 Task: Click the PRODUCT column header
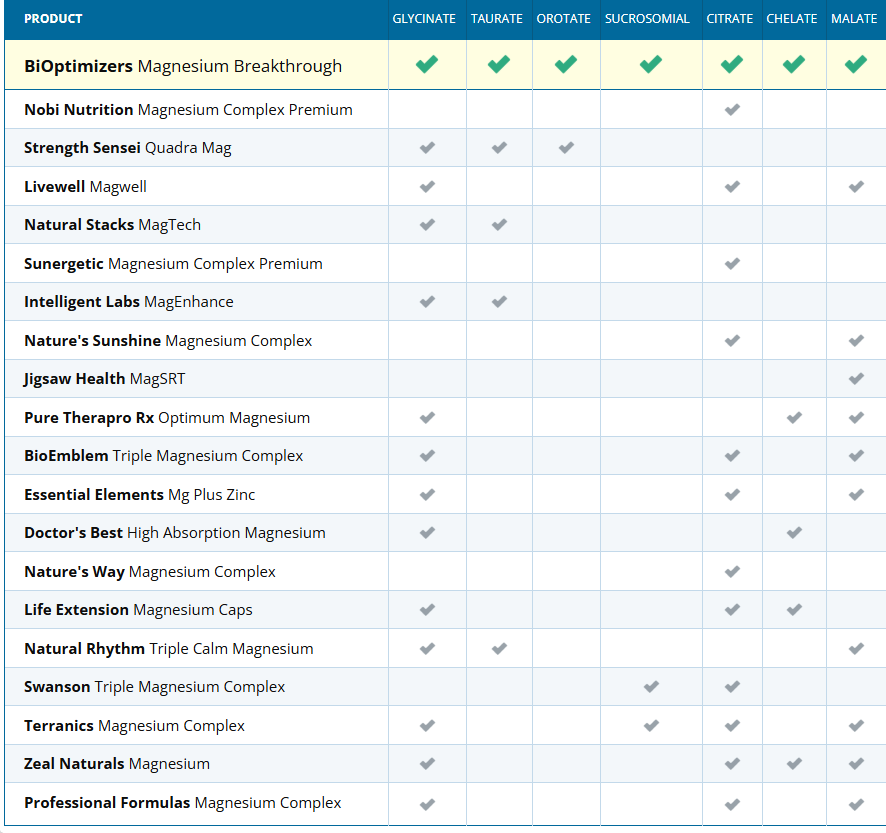54,19
